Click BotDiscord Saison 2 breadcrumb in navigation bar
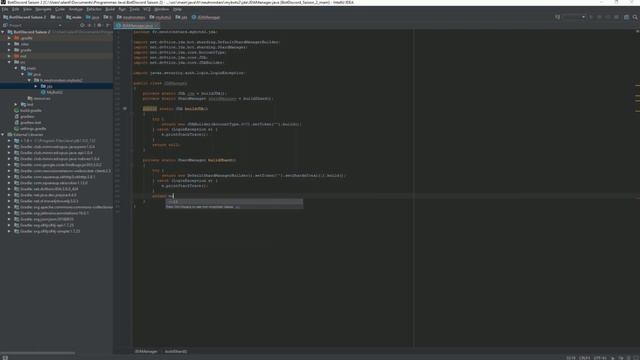The height and width of the screenshot is (360, 640). click(x=24, y=17)
